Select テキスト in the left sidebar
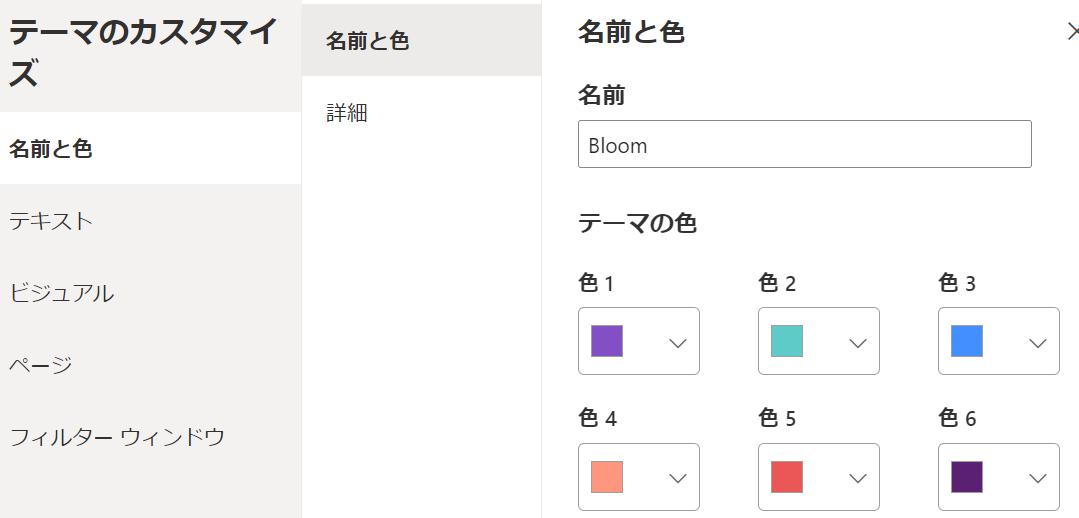Viewport: 1079px width, 518px height. 51,221
